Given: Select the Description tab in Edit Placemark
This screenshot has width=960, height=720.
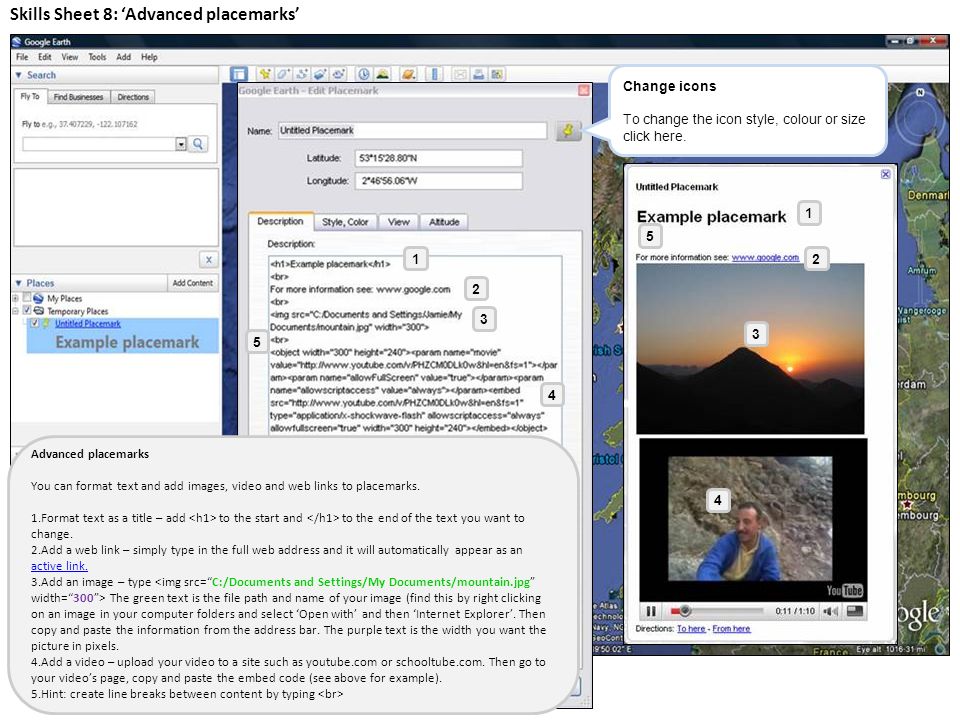Looking at the screenshot, I should (x=280, y=221).
